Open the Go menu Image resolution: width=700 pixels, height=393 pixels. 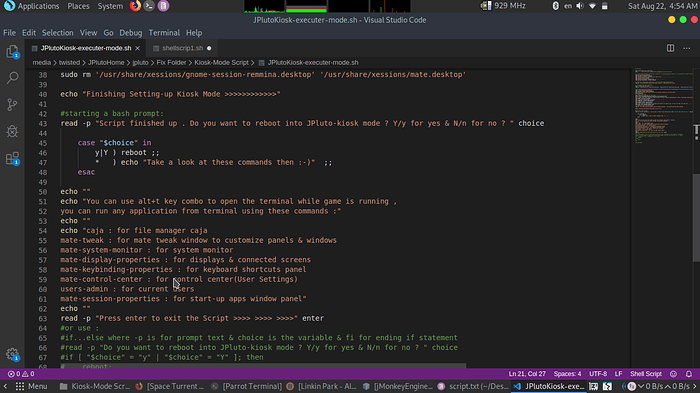[108, 33]
